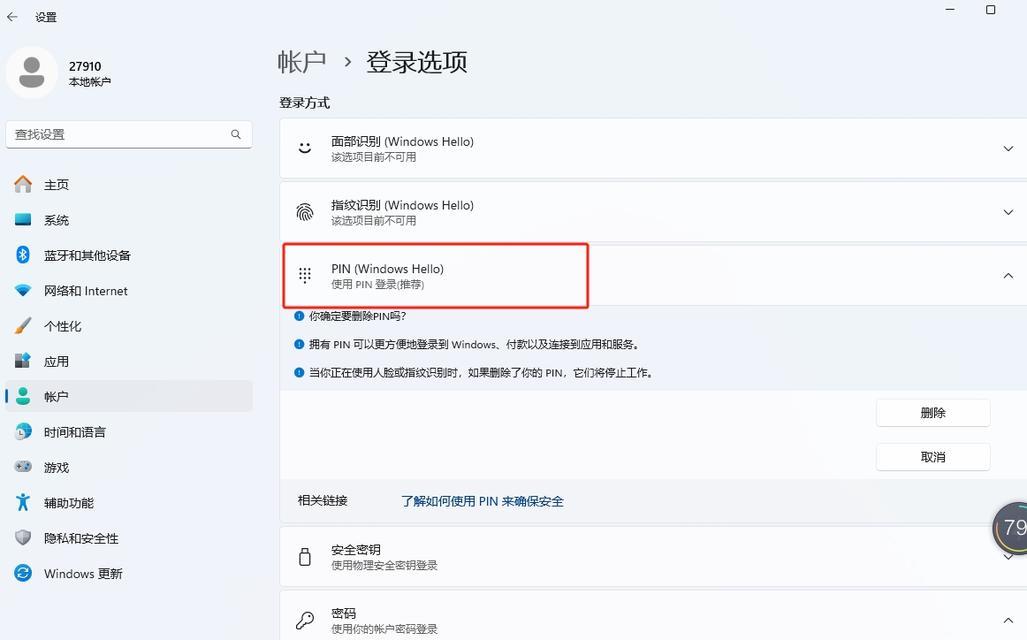Click the 使用你的帐户密码登录 description
The height and width of the screenshot is (640, 1027).
click(384, 629)
